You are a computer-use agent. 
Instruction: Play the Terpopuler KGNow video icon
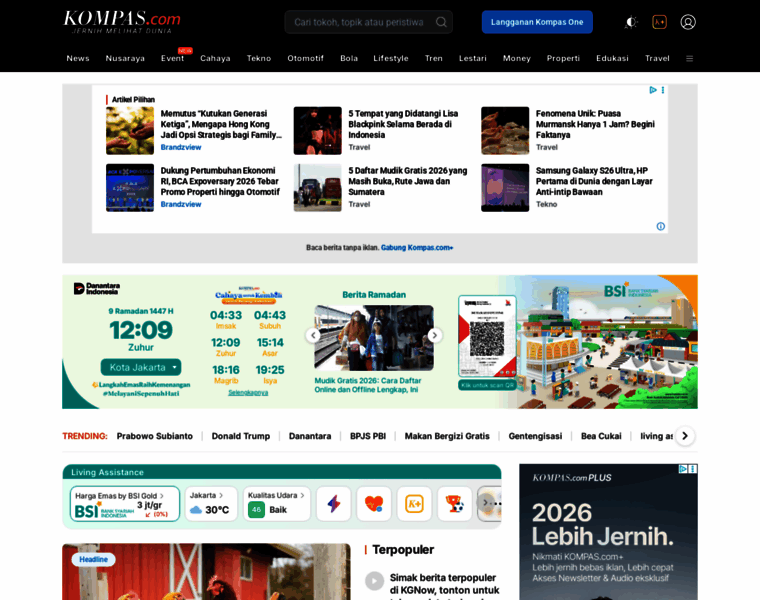point(374,581)
